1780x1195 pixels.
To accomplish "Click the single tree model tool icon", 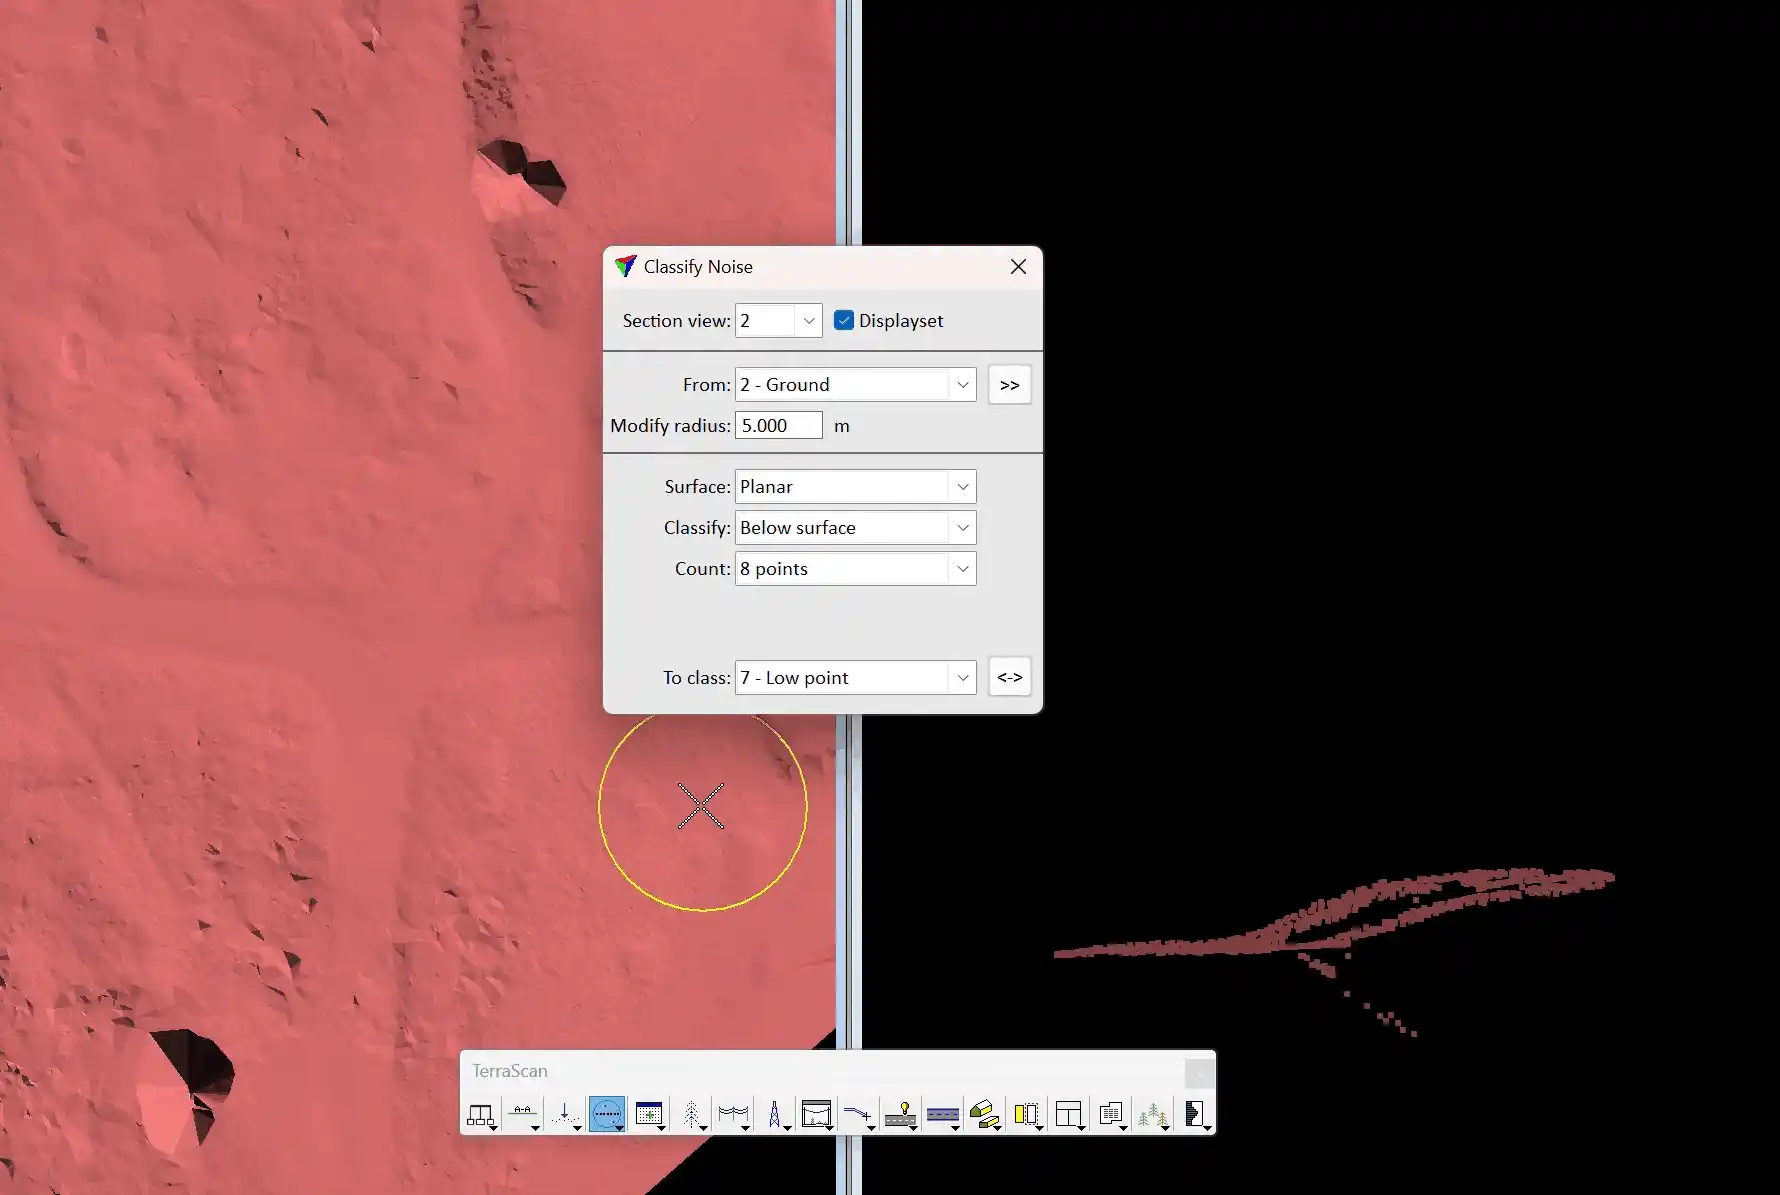I will 691,1113.
